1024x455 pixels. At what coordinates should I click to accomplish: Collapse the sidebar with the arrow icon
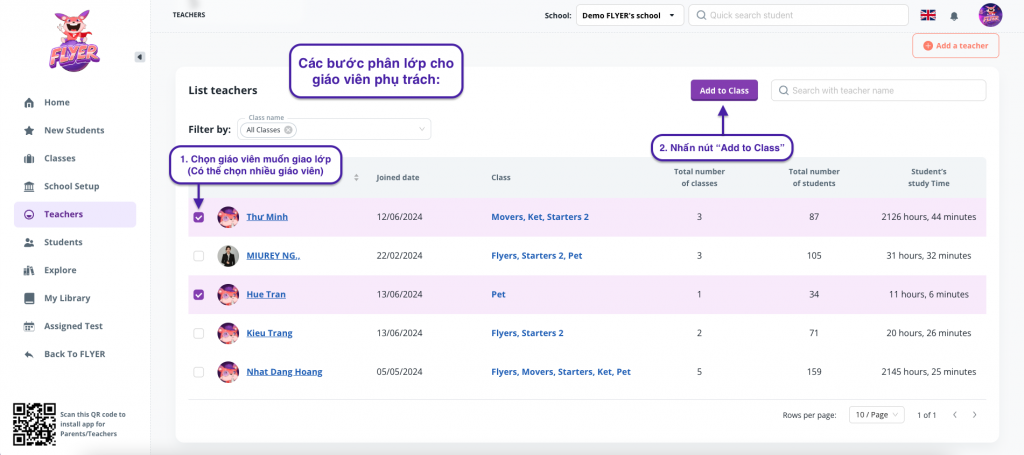(139, 57)
